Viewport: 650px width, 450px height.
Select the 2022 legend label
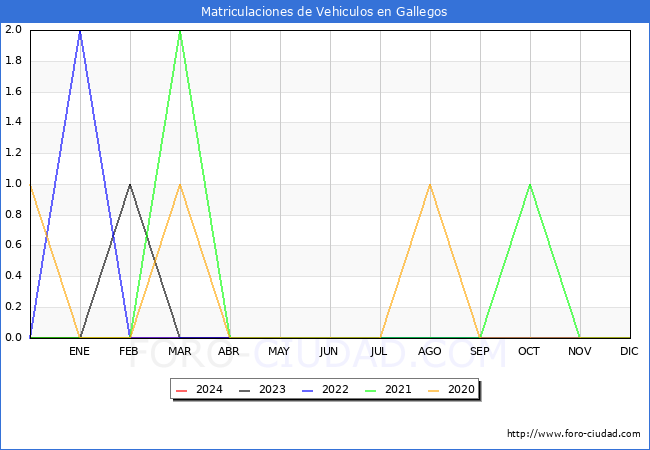coord(335,390)
